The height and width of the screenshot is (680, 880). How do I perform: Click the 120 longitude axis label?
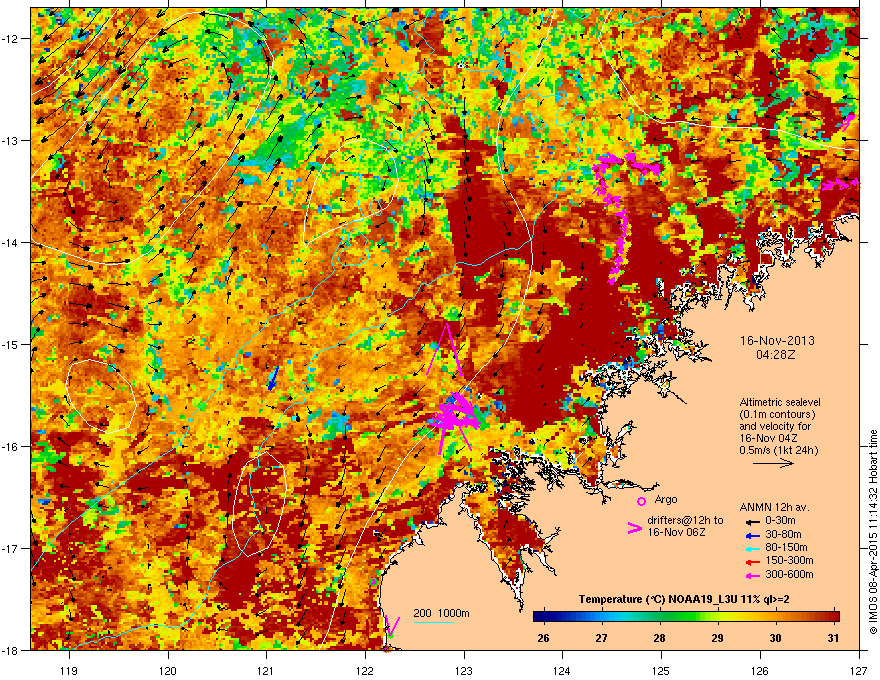tap(168, 670)
